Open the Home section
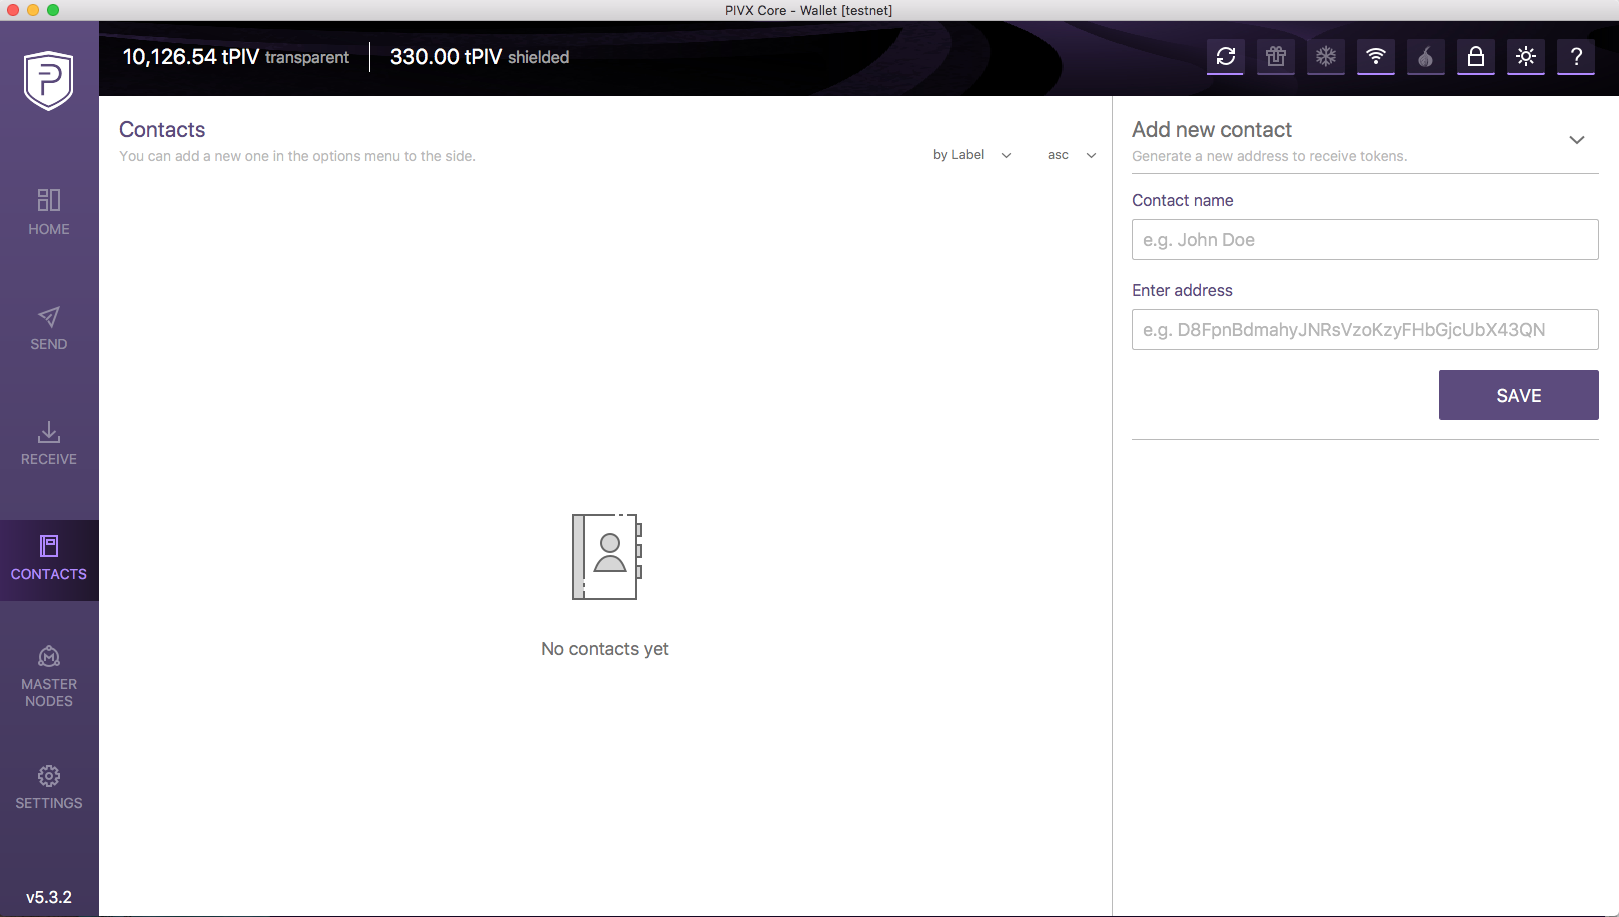Image resolution: width=1619 pixels, height=917 pixels. [49, 212]
